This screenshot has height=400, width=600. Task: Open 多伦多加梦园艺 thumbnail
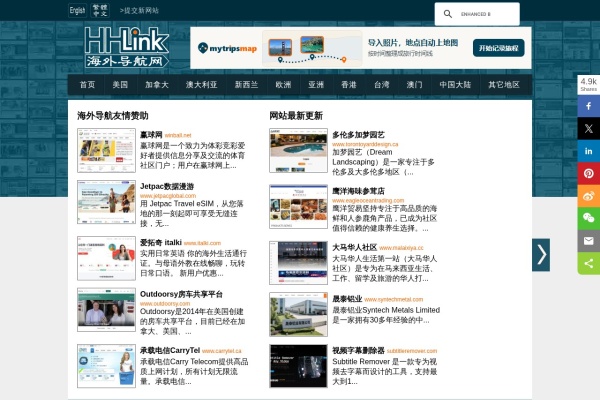pos(298,150)
